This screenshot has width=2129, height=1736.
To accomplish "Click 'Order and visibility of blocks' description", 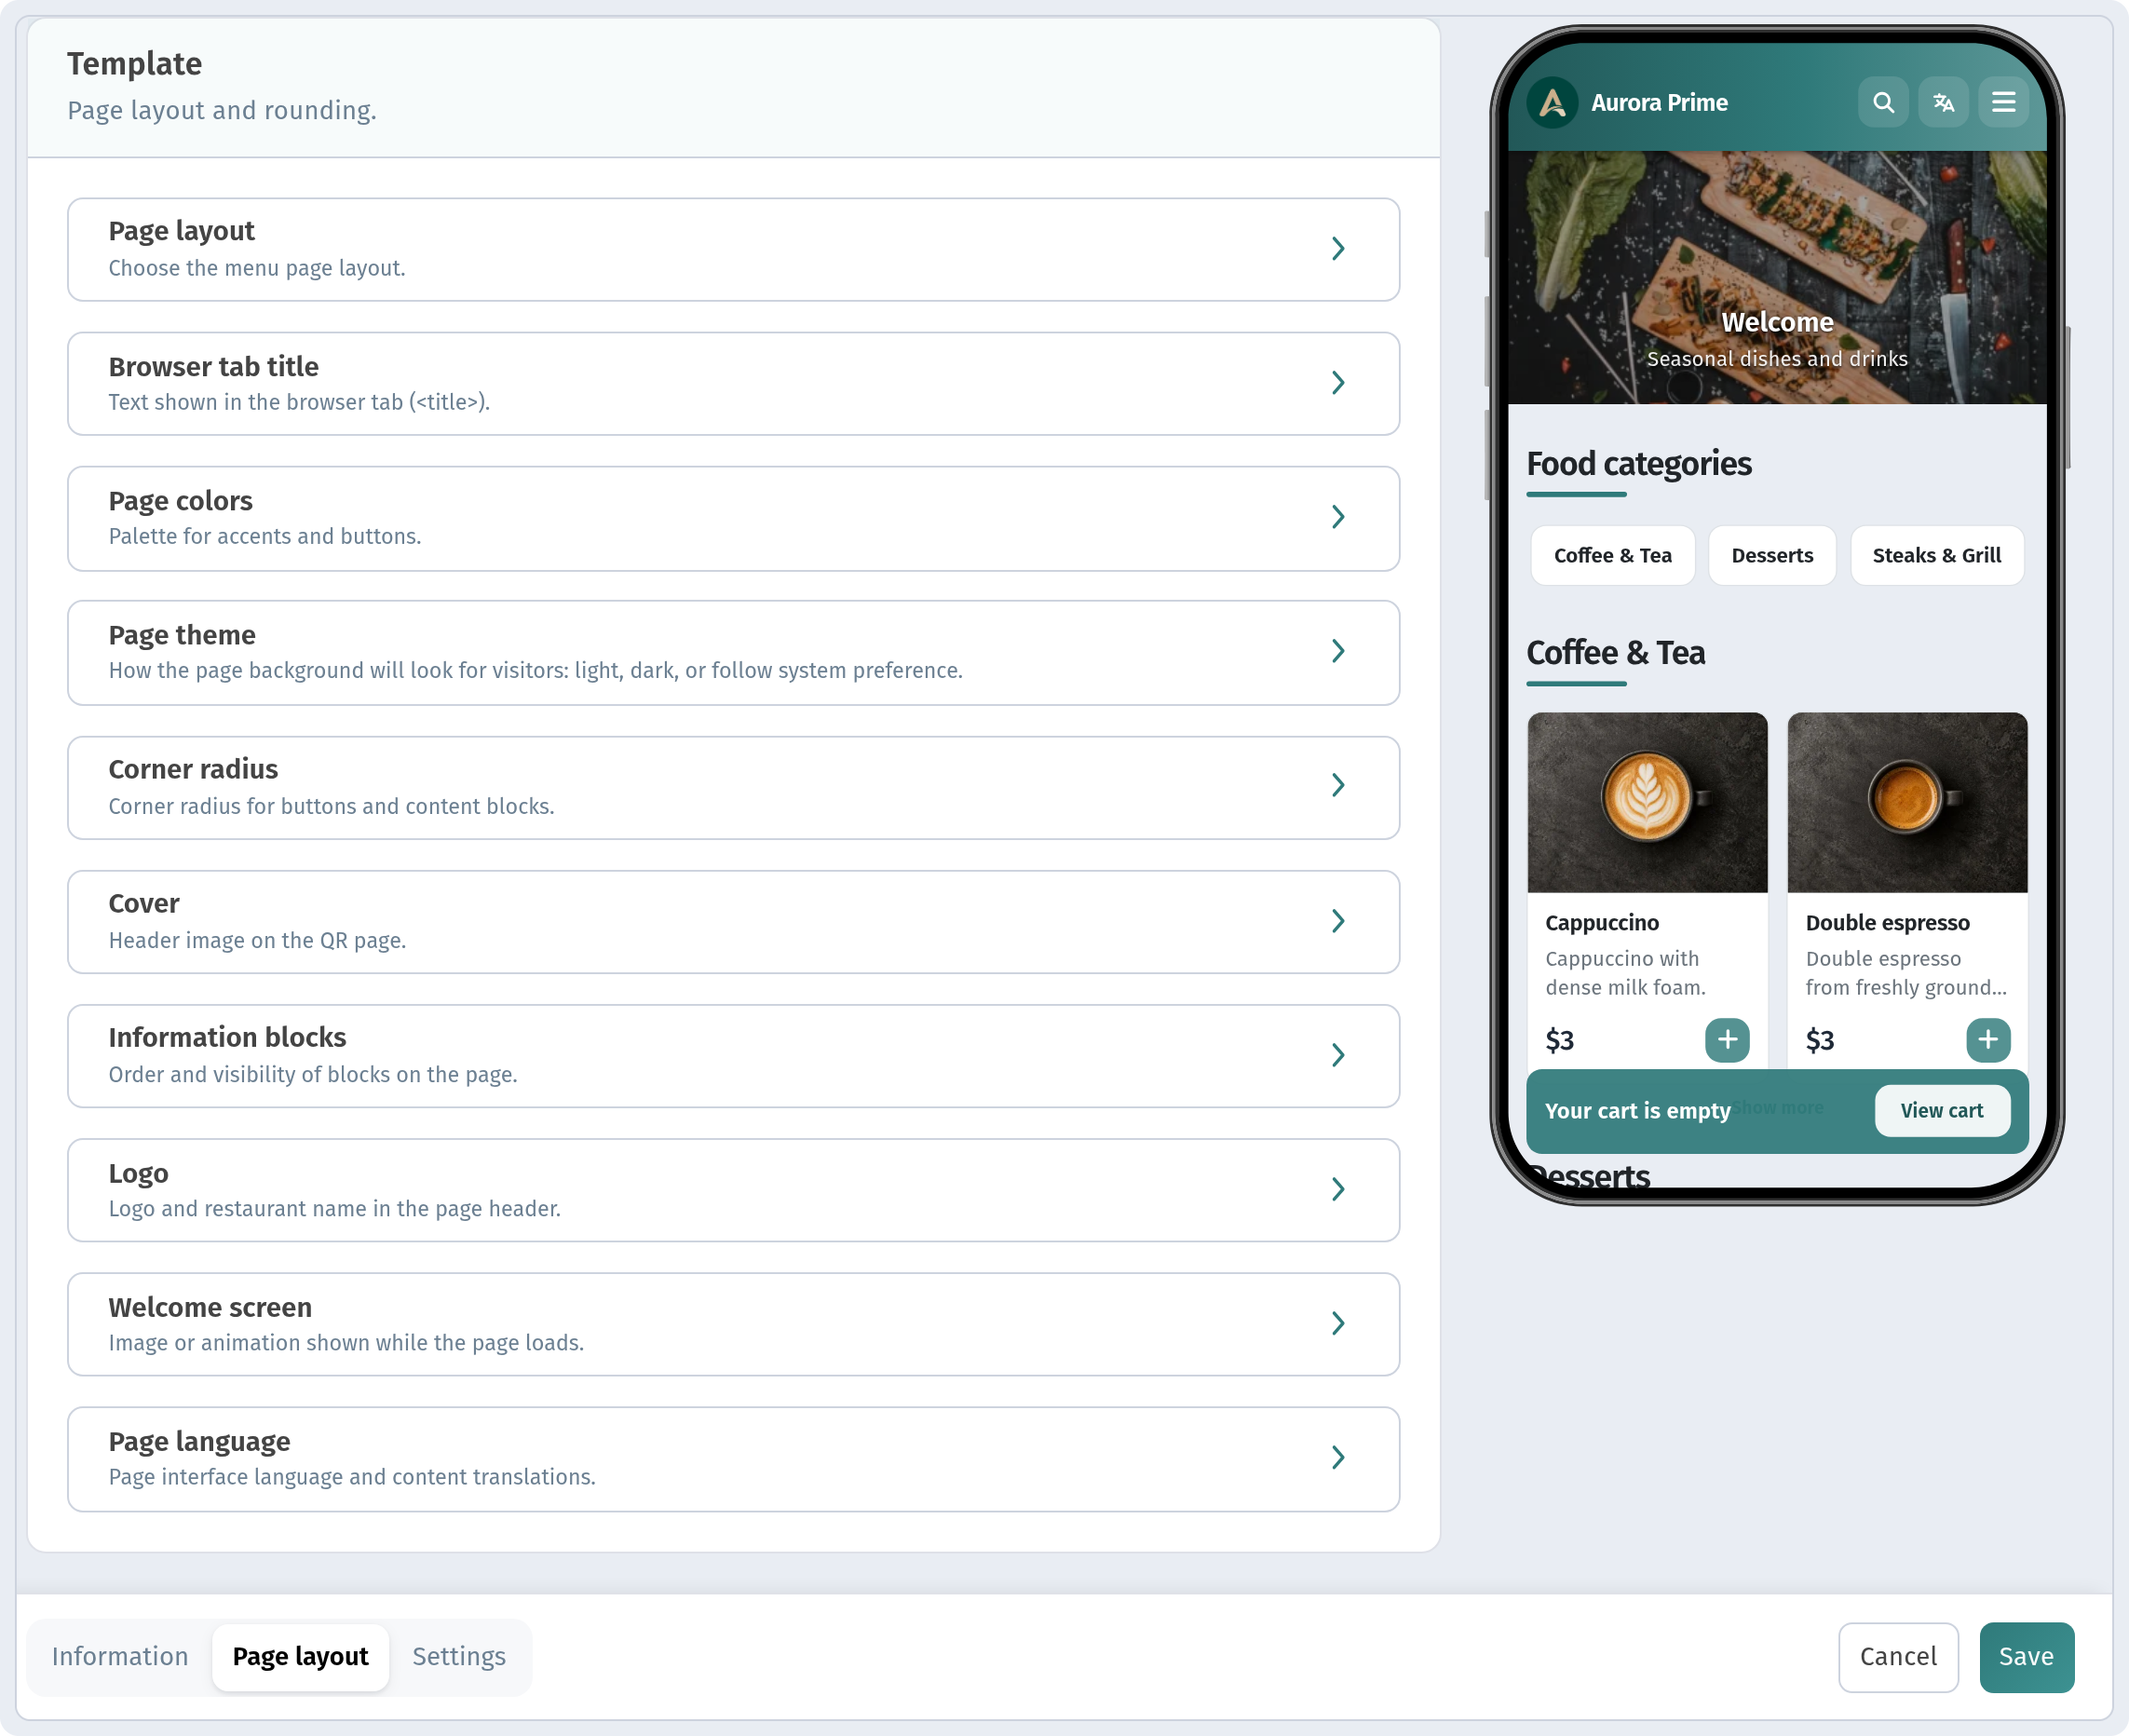I will [312, 1074].
